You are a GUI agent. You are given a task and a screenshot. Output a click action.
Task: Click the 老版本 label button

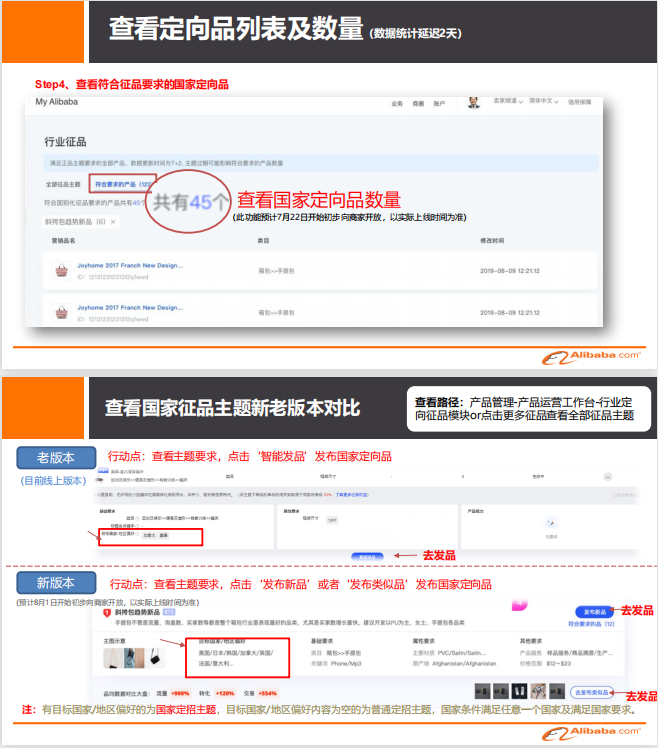tap(57, 458)
